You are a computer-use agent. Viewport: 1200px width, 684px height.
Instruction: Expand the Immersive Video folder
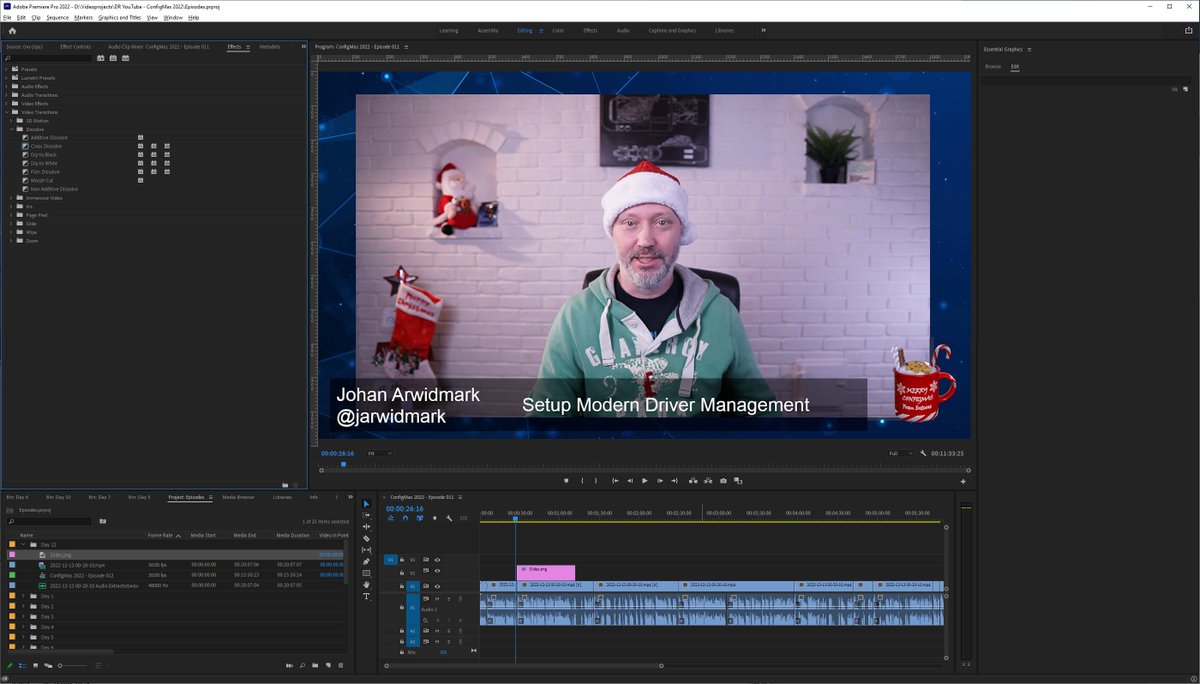point(12,198)
